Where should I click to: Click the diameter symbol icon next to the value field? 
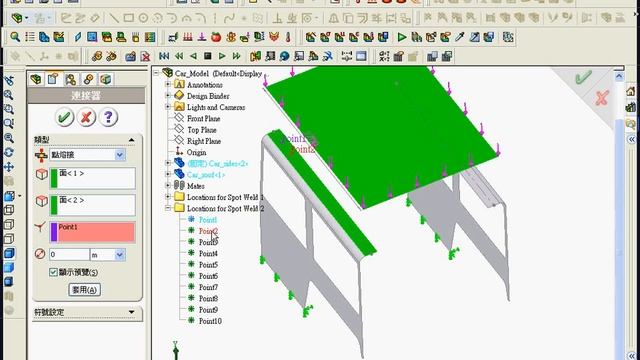coord(40,254)
